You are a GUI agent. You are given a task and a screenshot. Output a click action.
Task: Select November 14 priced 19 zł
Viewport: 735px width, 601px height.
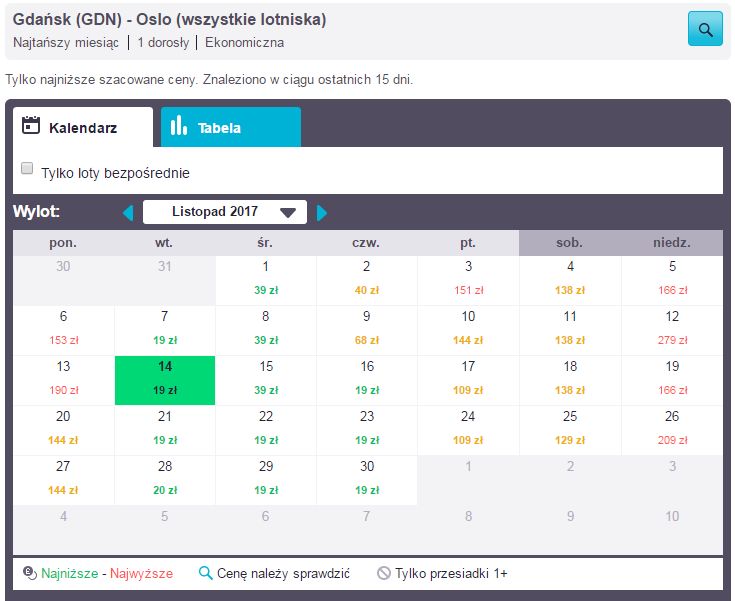click(x=165, y=380)
